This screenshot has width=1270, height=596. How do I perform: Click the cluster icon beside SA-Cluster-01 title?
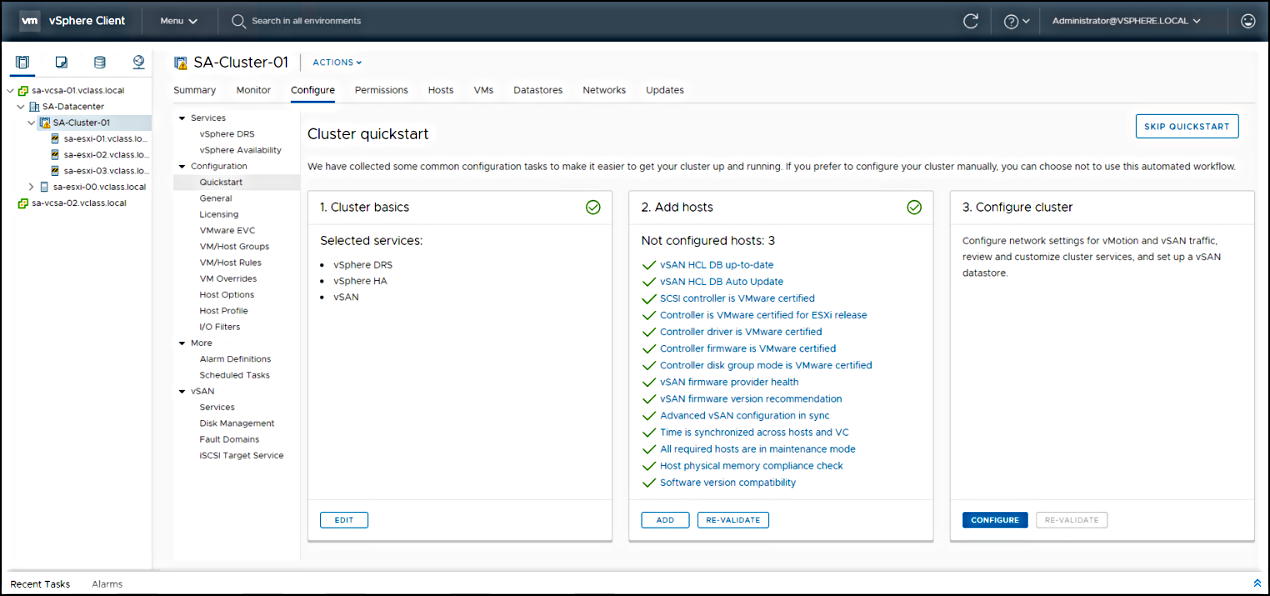click(x=181, y=62)
